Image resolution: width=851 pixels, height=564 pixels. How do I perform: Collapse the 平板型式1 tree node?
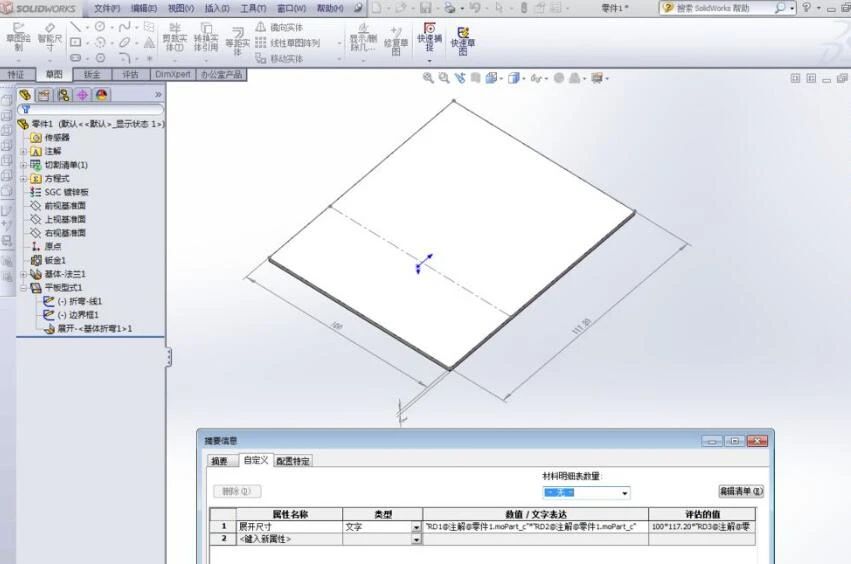click(x=24, y=288)
